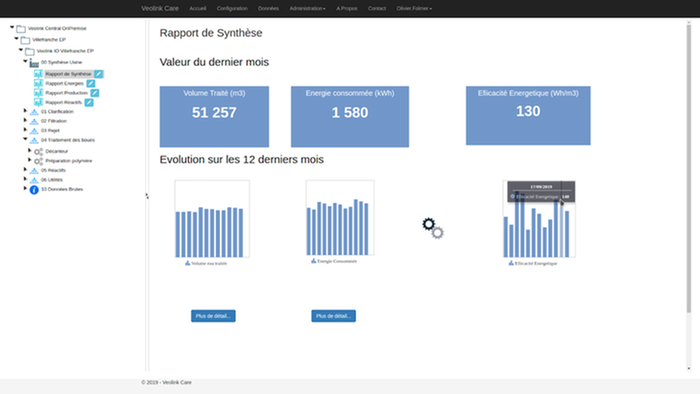Click the 04 Traitement des boues process icon
The image size is (700, 394).
click(34, 140)
